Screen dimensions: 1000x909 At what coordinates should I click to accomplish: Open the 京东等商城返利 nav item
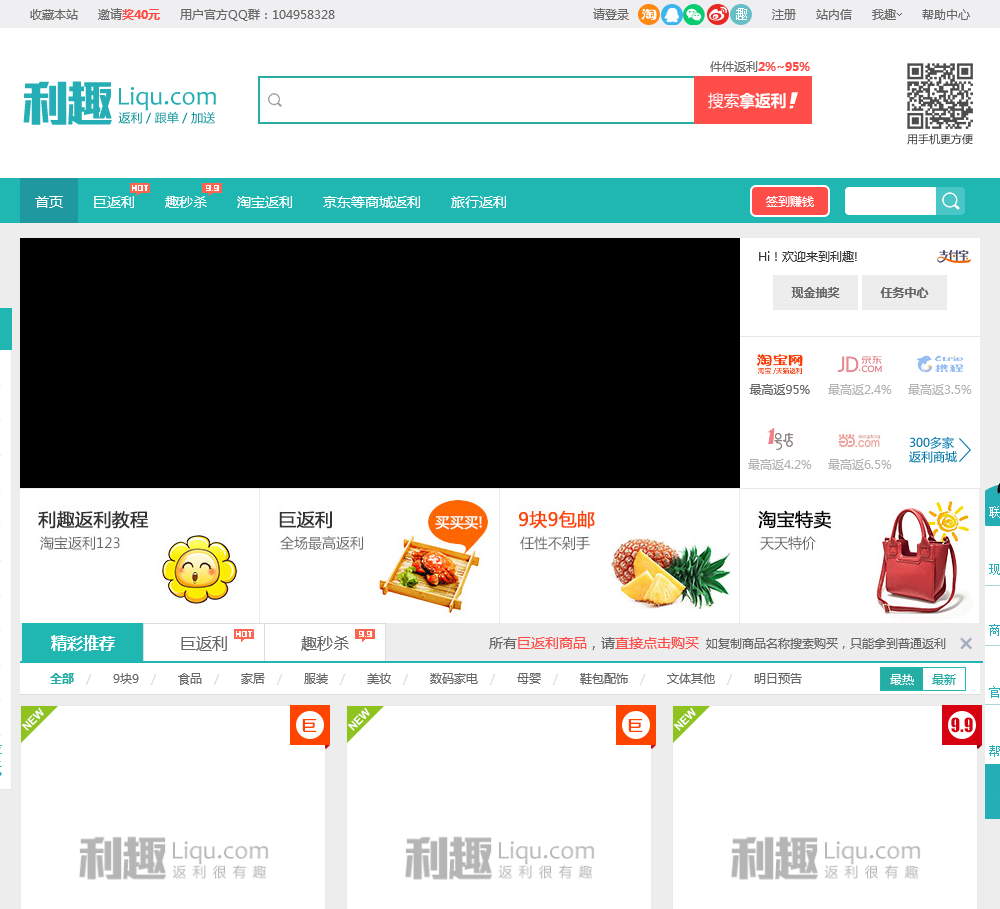pos(371,202)
